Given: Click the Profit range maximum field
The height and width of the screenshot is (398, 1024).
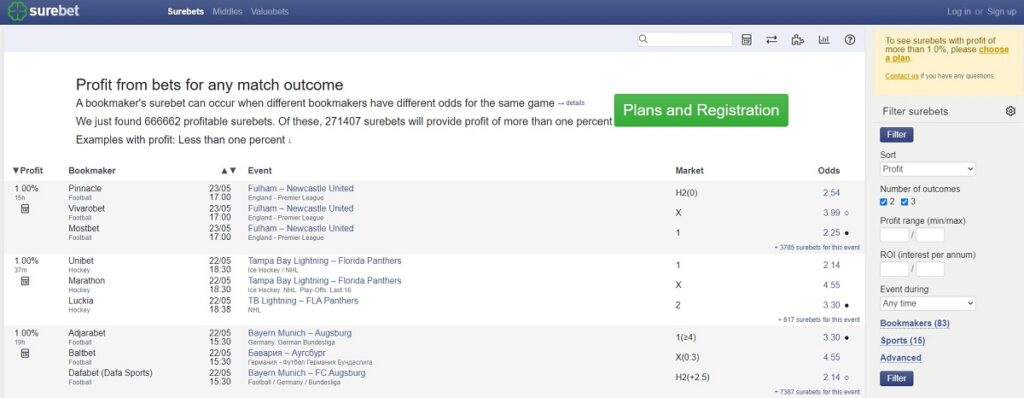Looking at the screenshot, I should pyautogui.click(x=931, y=235).
